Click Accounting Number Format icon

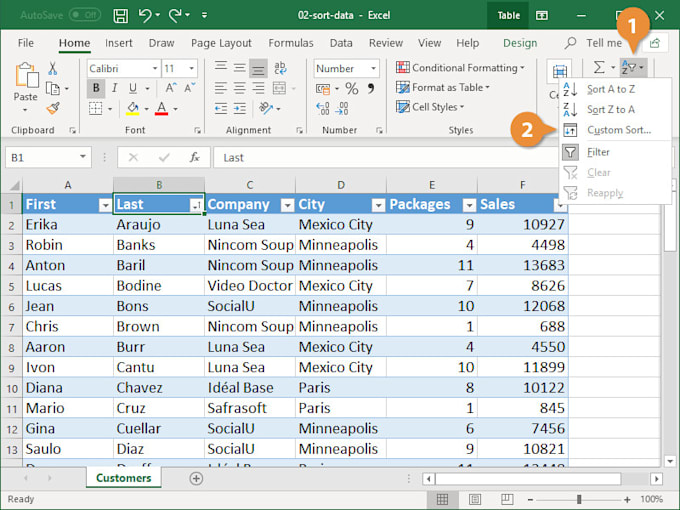323,89
